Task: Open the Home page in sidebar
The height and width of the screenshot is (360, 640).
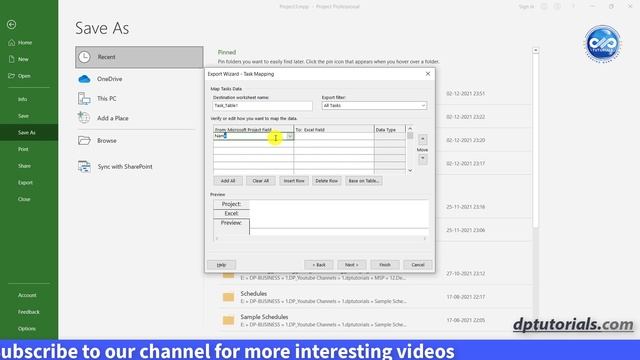Action: (20, 42)
